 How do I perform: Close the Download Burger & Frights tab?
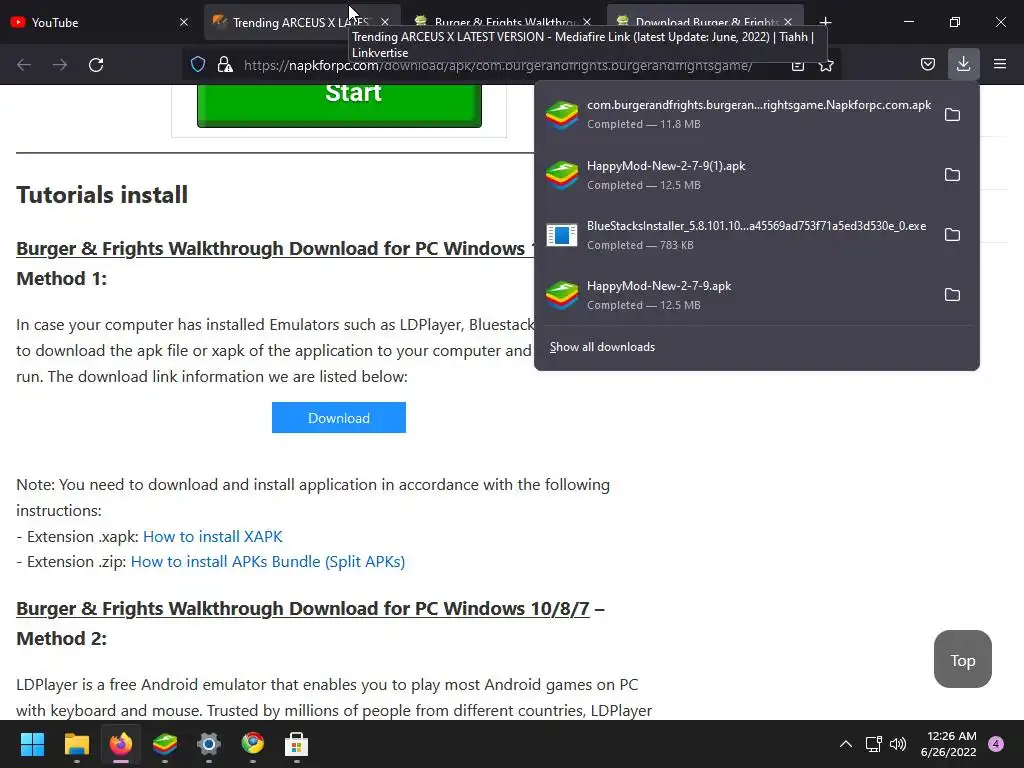point(788,22)
